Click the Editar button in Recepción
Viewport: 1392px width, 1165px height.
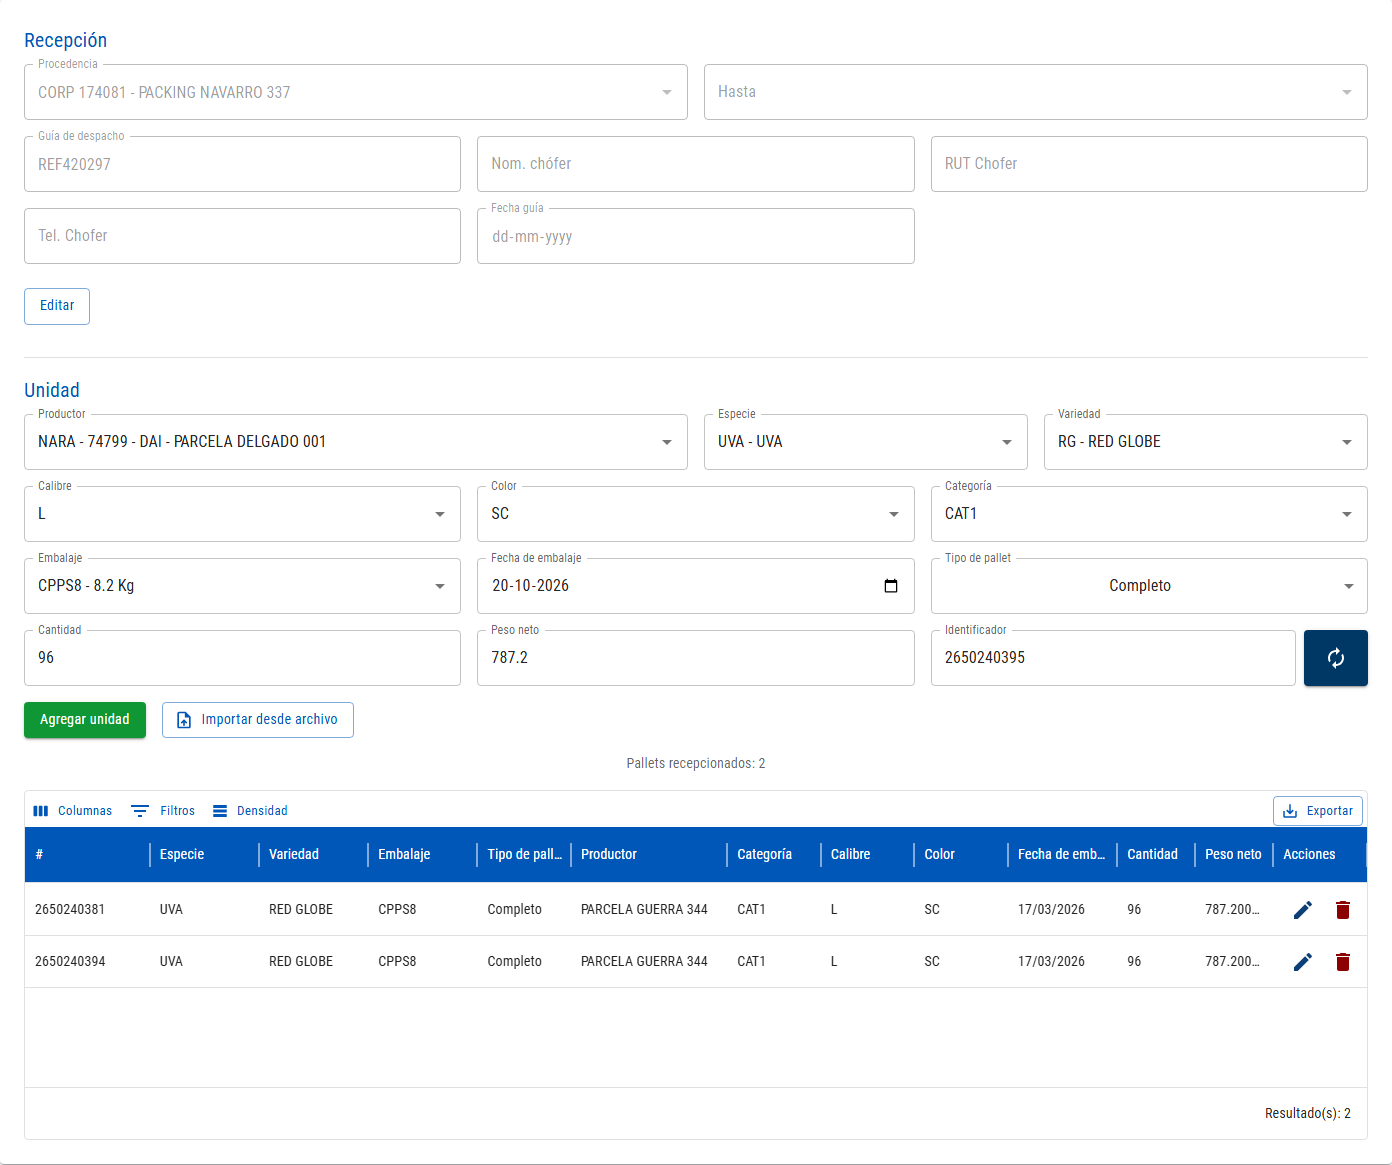click(x=57, y=306)
